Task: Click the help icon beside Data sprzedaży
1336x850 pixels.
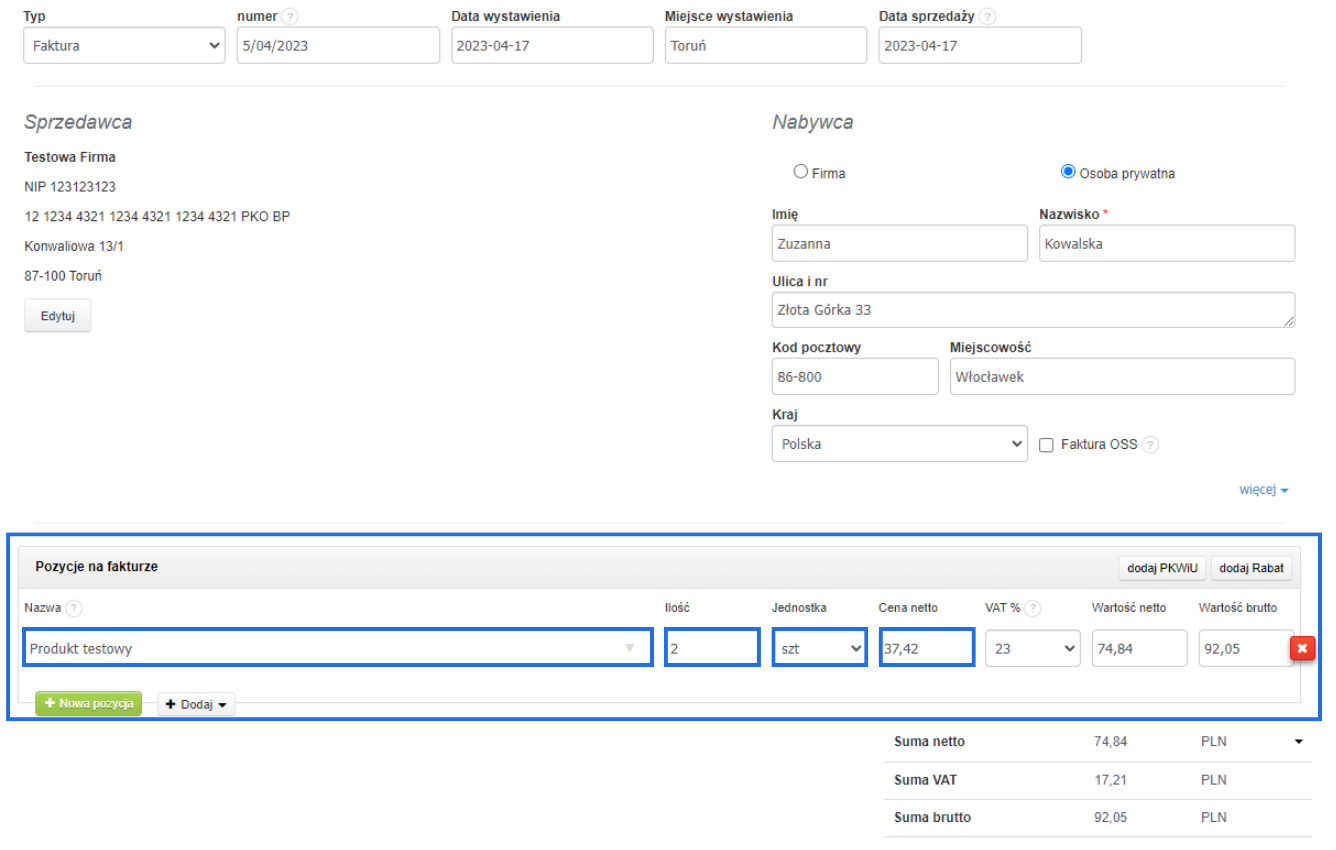Action: coord(988,17)
